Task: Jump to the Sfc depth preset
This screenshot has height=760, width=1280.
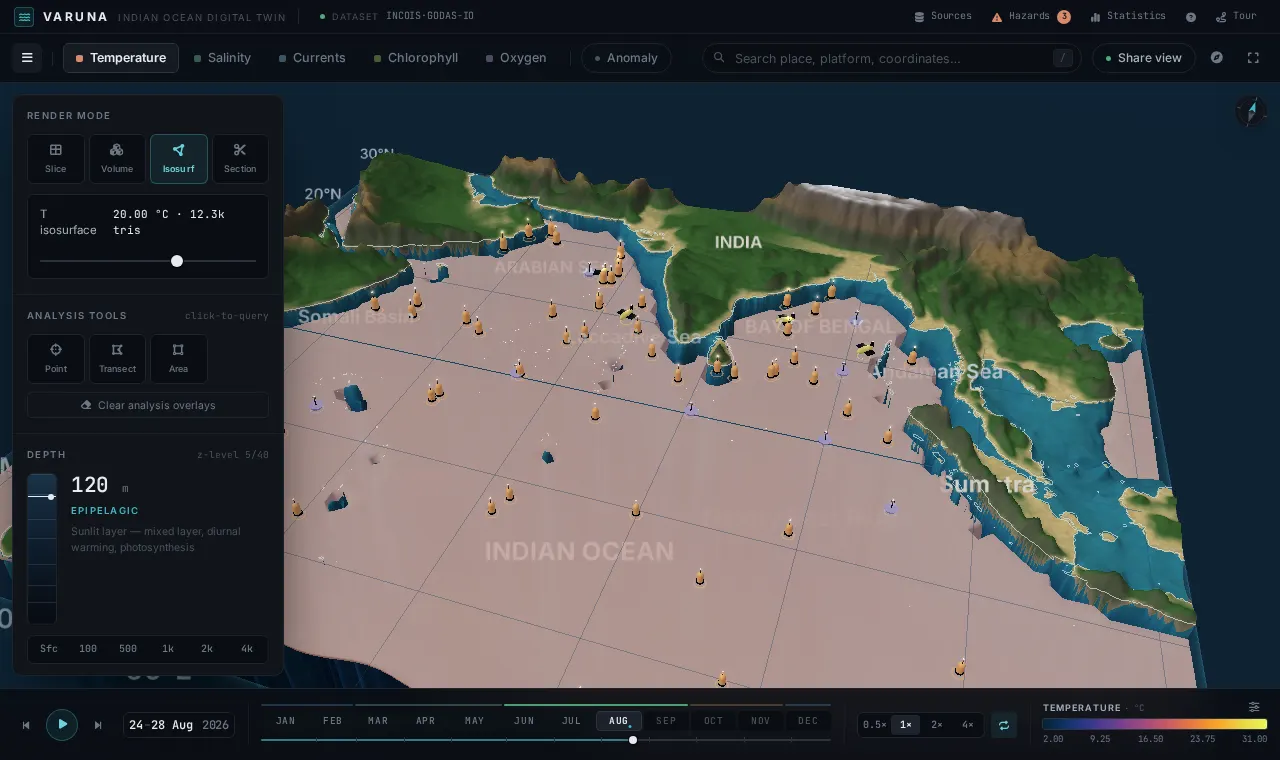Action: [49, 649]
